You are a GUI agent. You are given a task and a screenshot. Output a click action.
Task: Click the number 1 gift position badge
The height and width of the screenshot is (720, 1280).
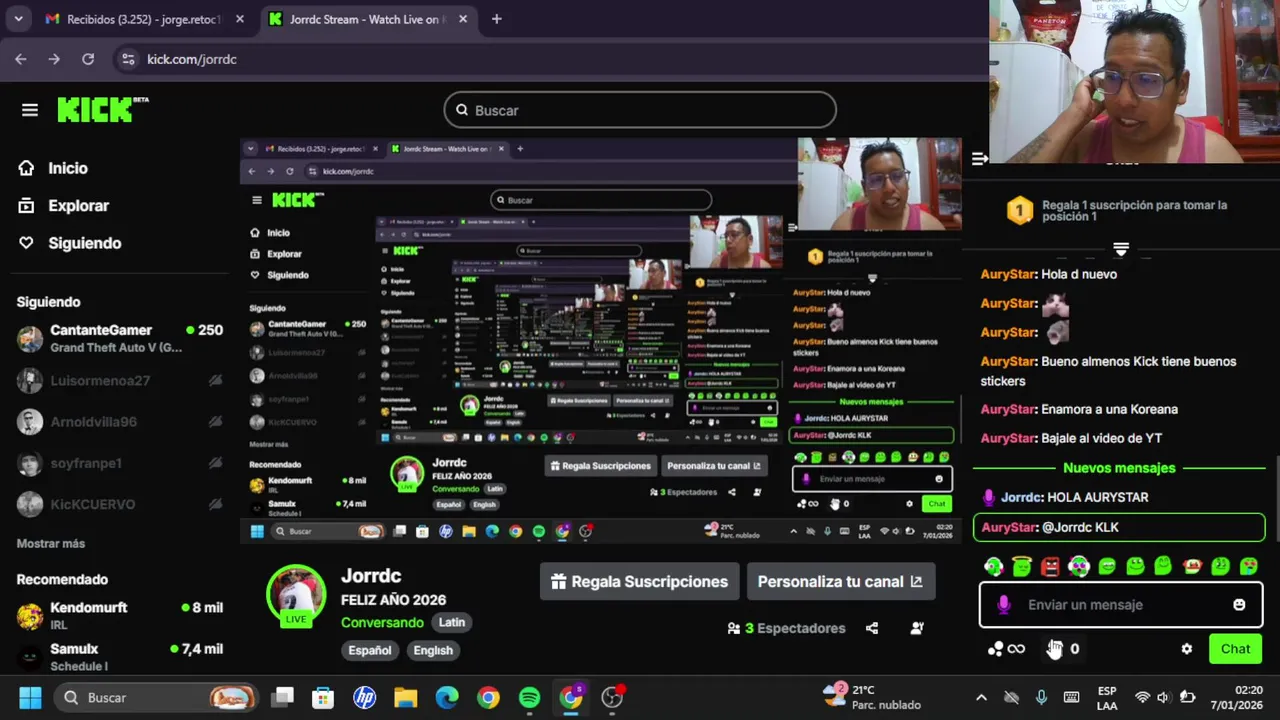[x=1019, y=211]
